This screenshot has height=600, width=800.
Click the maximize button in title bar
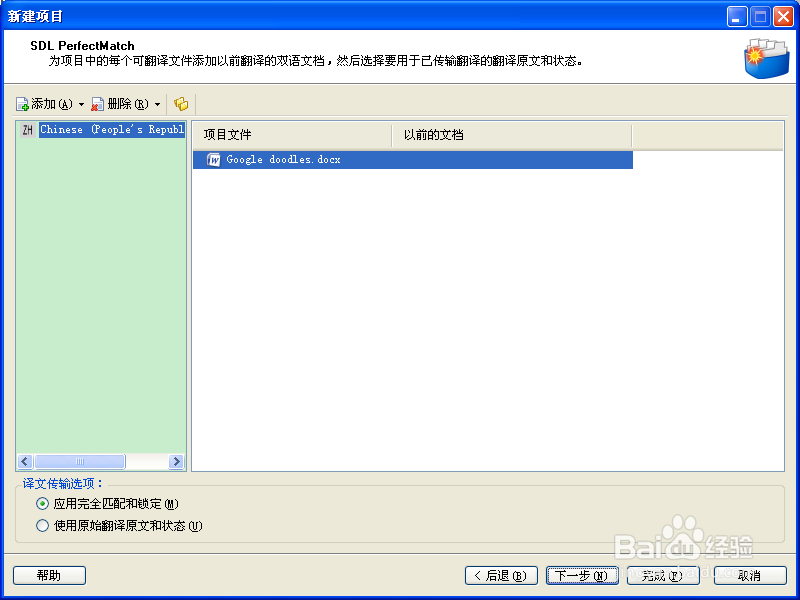(760, 16)
